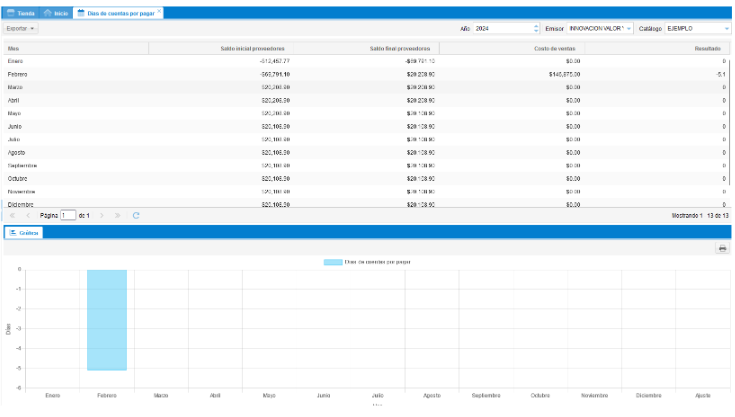Sort by the Costo de ventas header
Viewport: 735px width, 417px height.
click(547, 48)
